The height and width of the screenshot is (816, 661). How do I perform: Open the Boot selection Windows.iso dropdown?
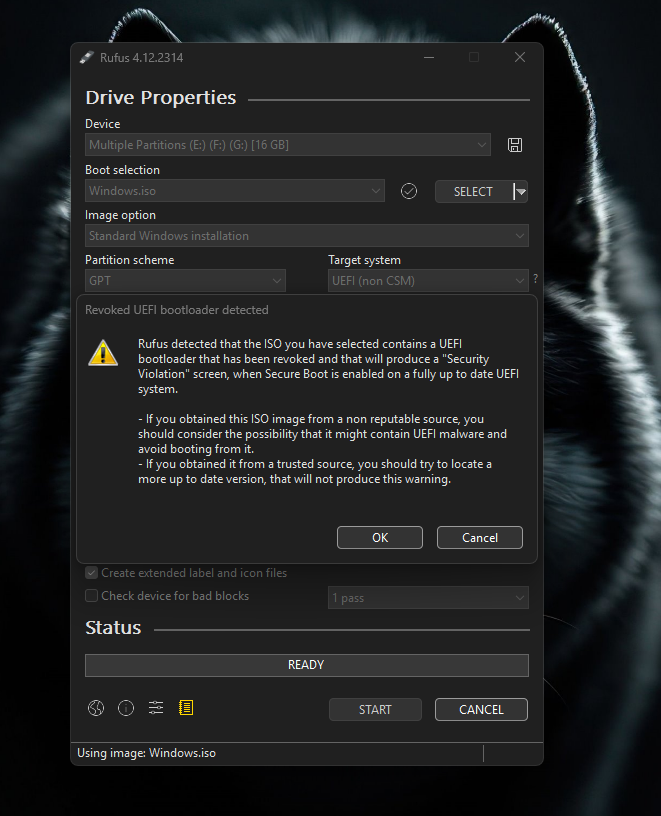(x=235, y=190)
